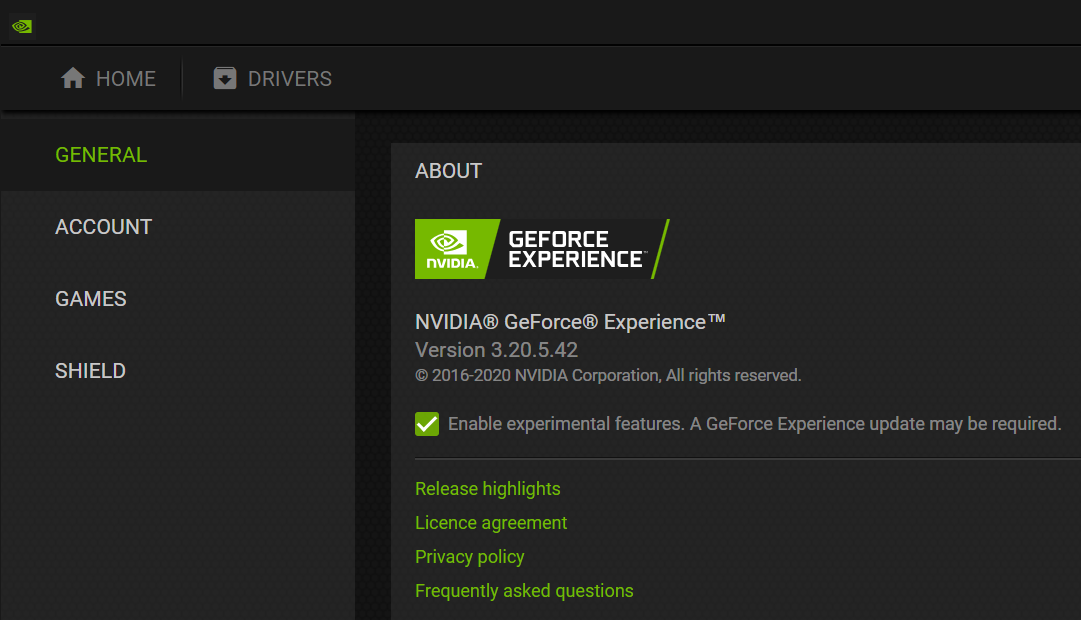This screenshot has height=620, width=1081.
Task: Open the GAMES settings section
Action: coord(91,298)
